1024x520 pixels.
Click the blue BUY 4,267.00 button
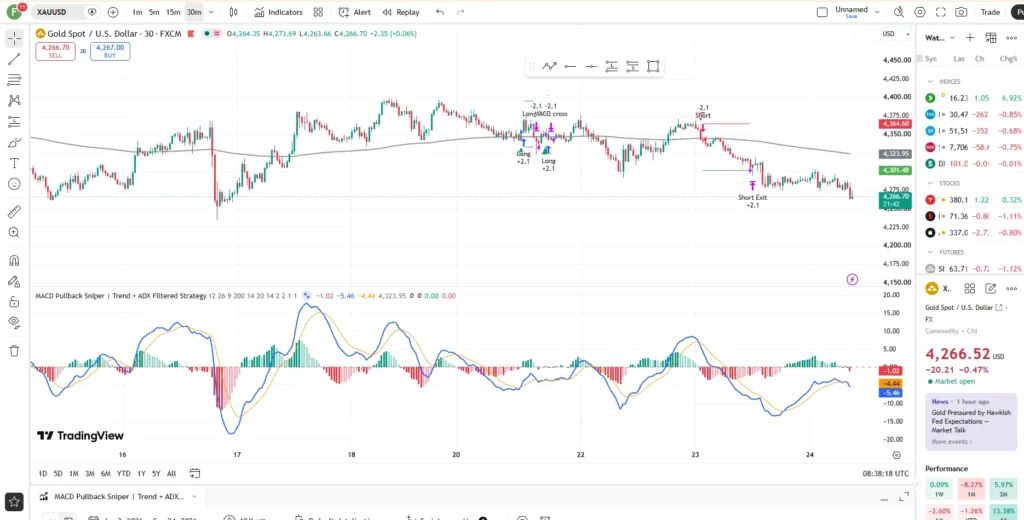click(110, 52)
